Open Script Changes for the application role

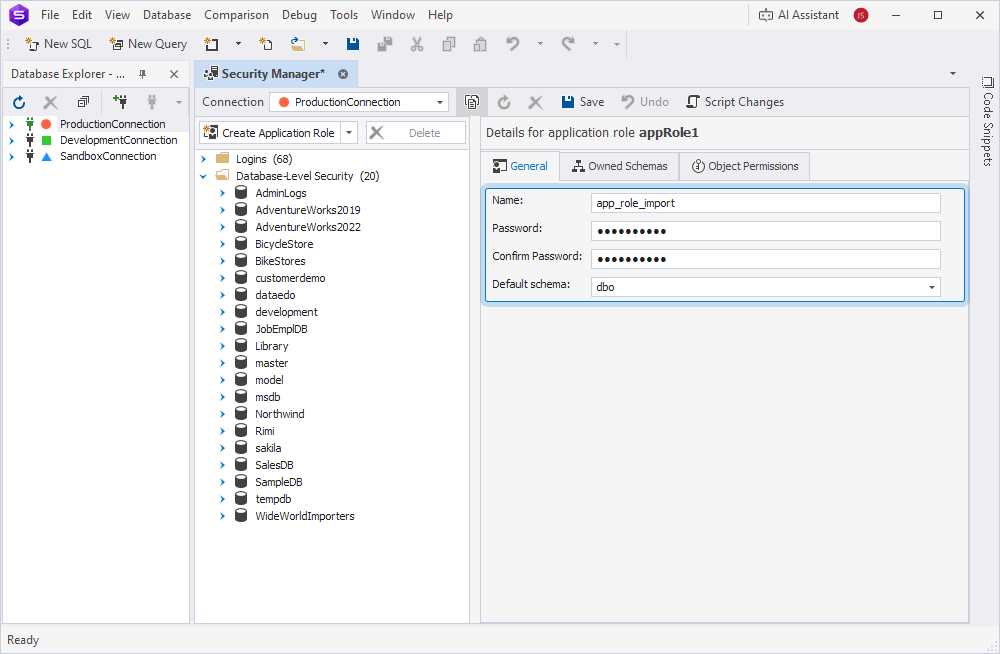[735, 101]
